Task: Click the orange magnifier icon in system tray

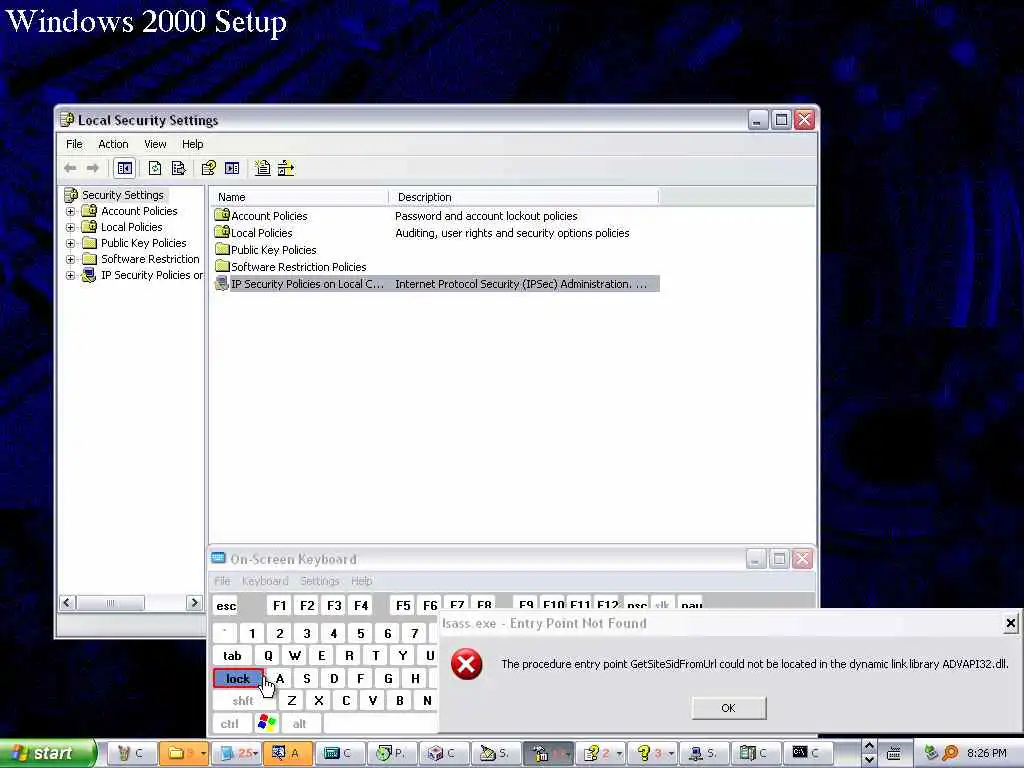Action: pyautogui.click(x=950, y=753)
